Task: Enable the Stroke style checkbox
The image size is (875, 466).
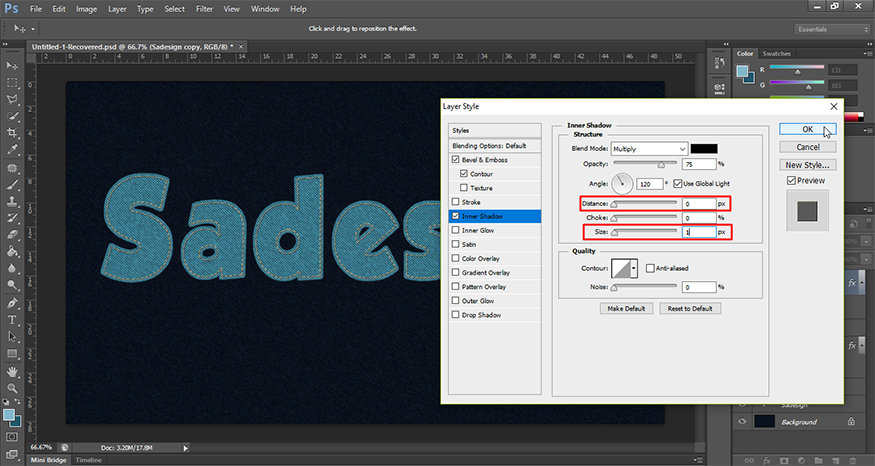Action: coord(455,202)
